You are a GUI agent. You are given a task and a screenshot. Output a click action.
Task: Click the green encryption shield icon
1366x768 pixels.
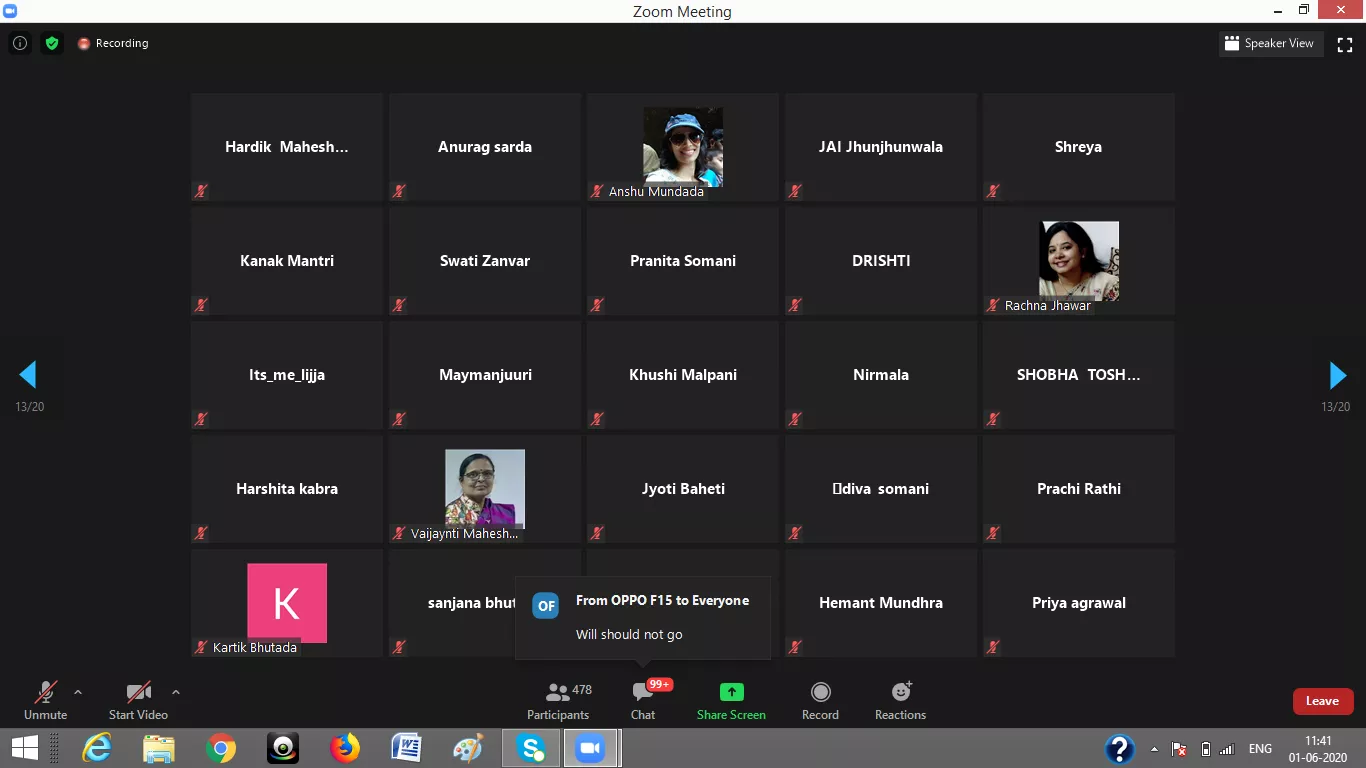coord(52,43)
